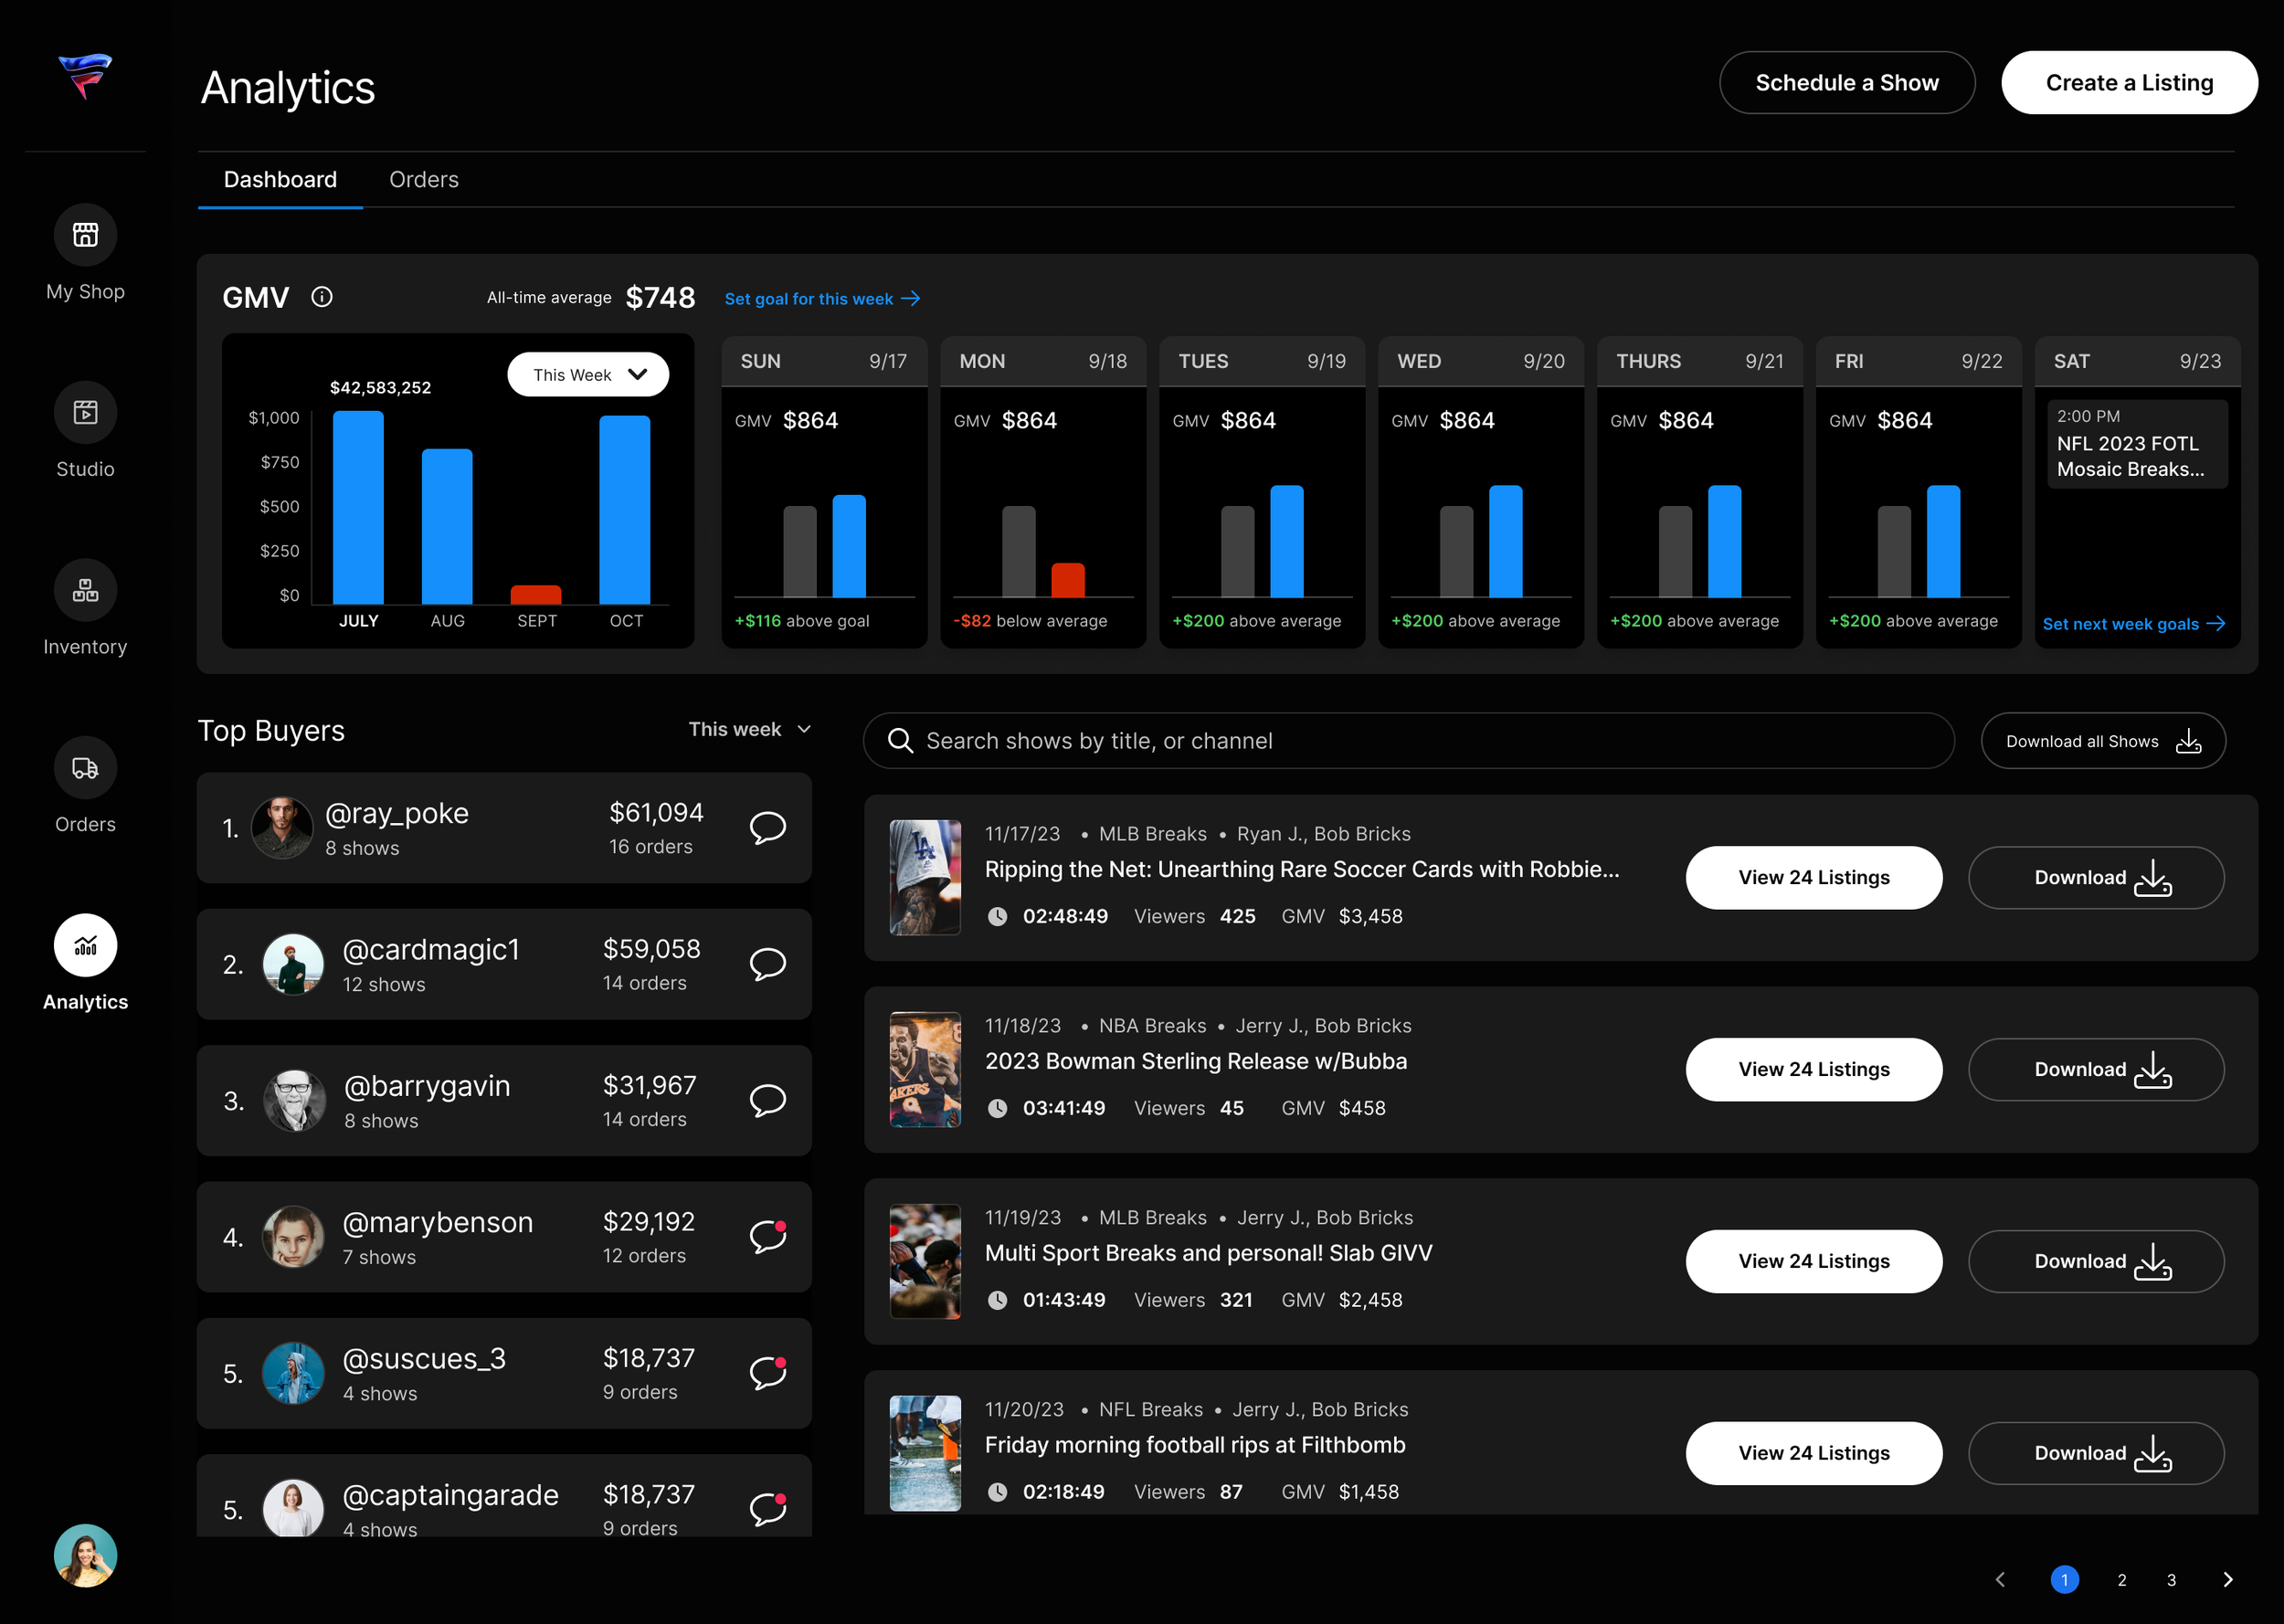Jump to page 2 of shows
Viewport: 2284px width, 1624px height.
tap(2121, 1580)
